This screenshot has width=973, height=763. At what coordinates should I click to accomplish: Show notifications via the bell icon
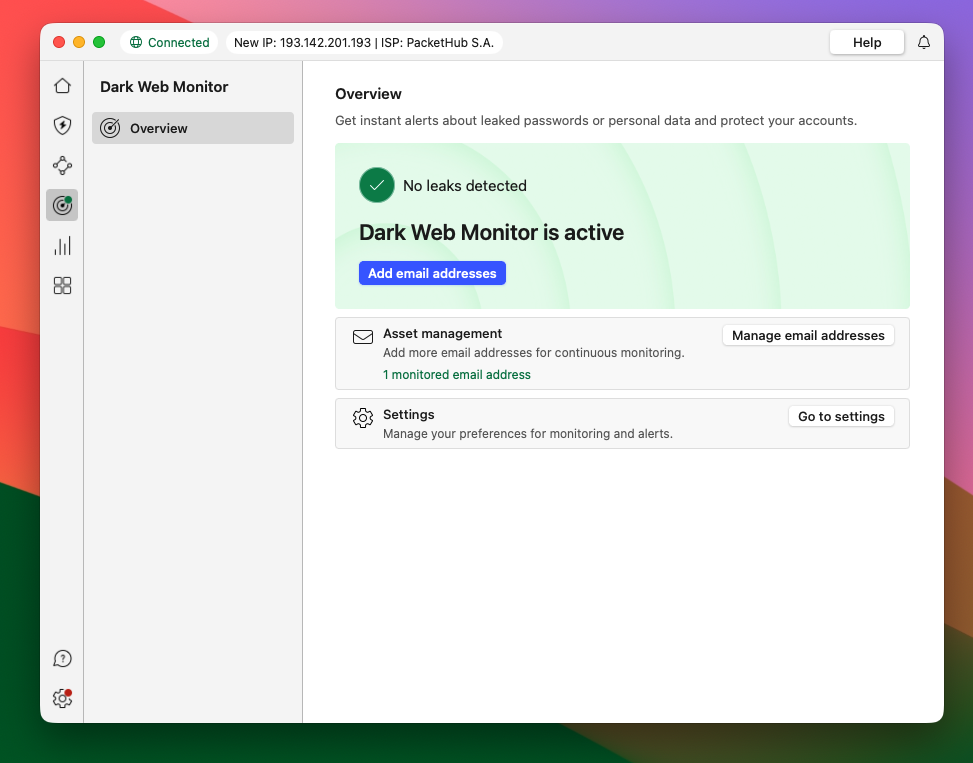[x=923, y=42]
